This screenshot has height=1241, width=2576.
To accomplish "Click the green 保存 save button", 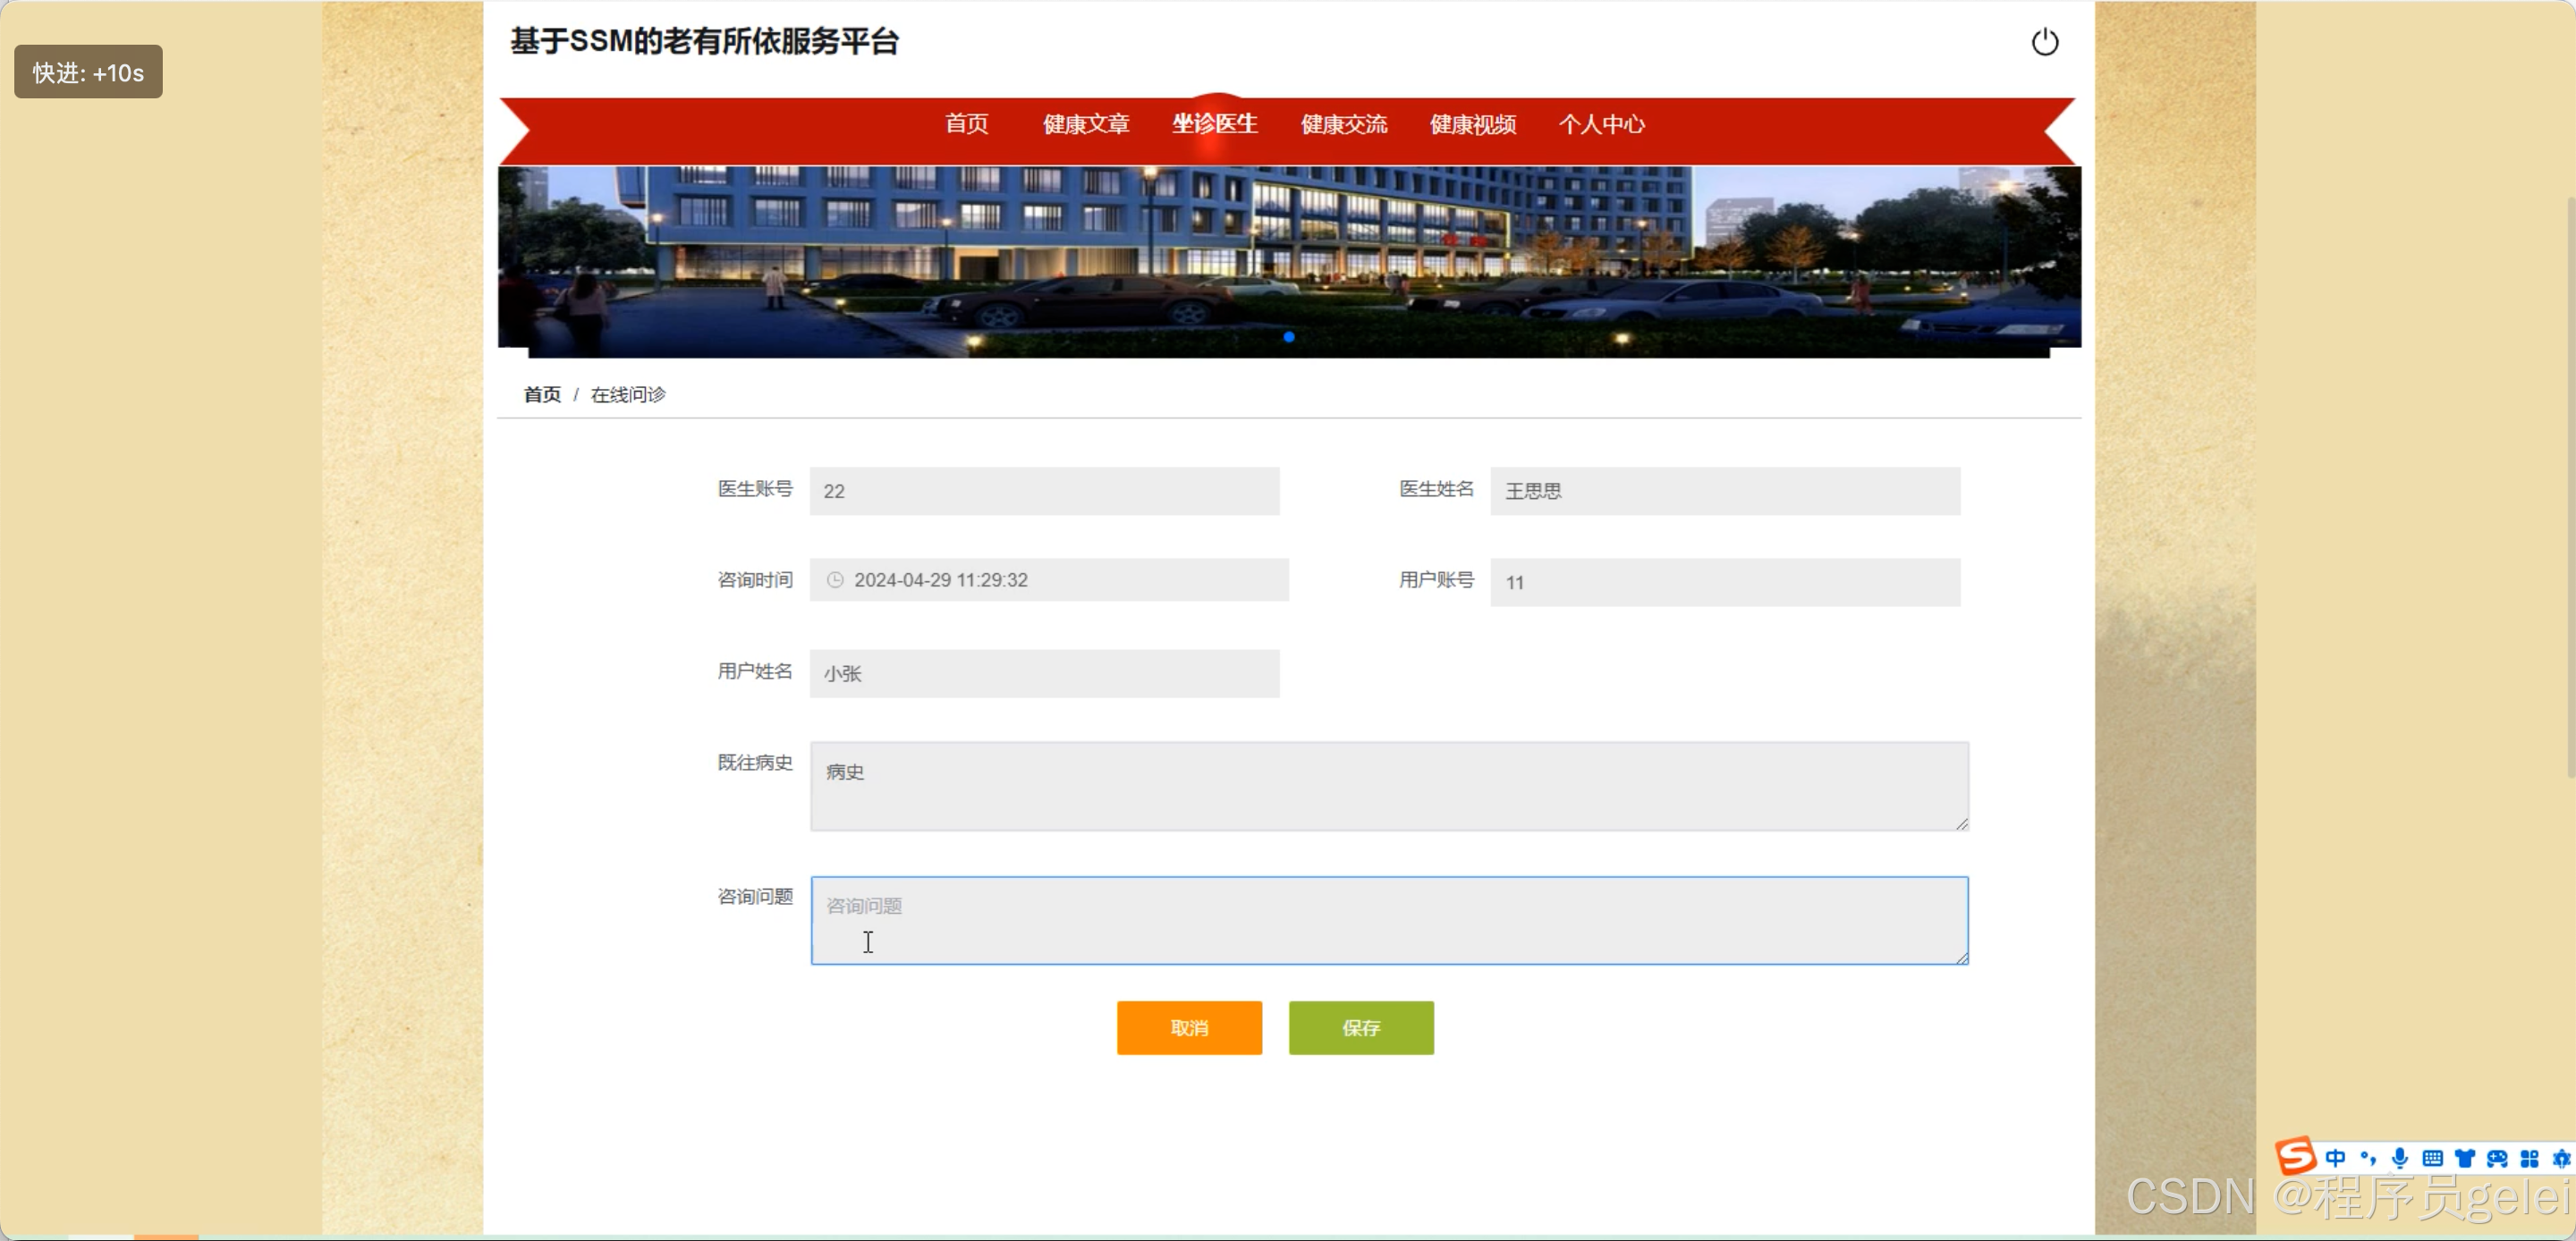I will [1361, 1027].
